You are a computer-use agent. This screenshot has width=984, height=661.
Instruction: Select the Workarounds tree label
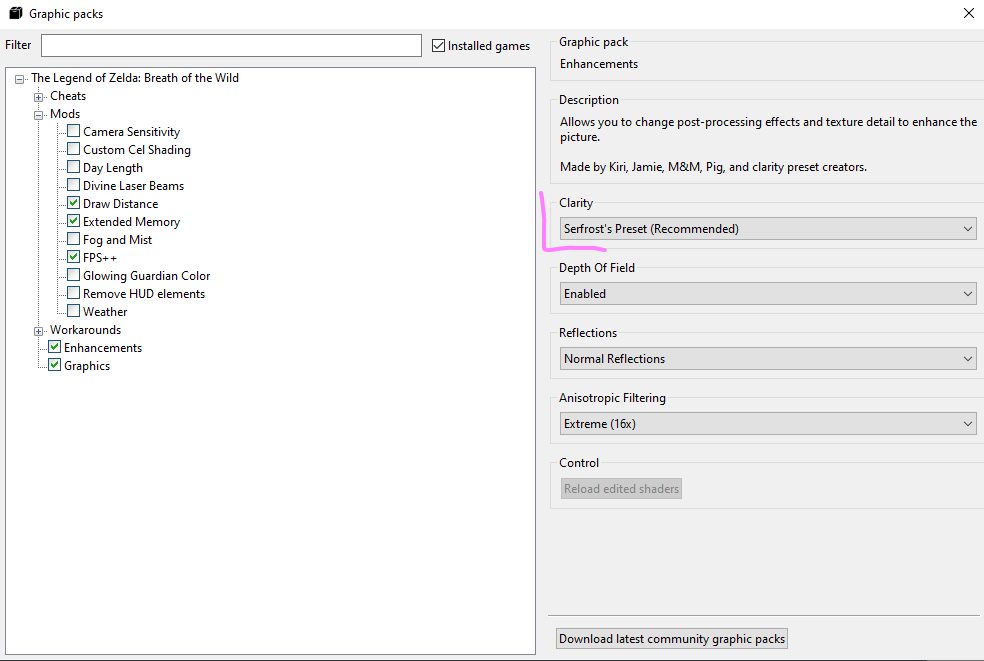pos(85,330)
